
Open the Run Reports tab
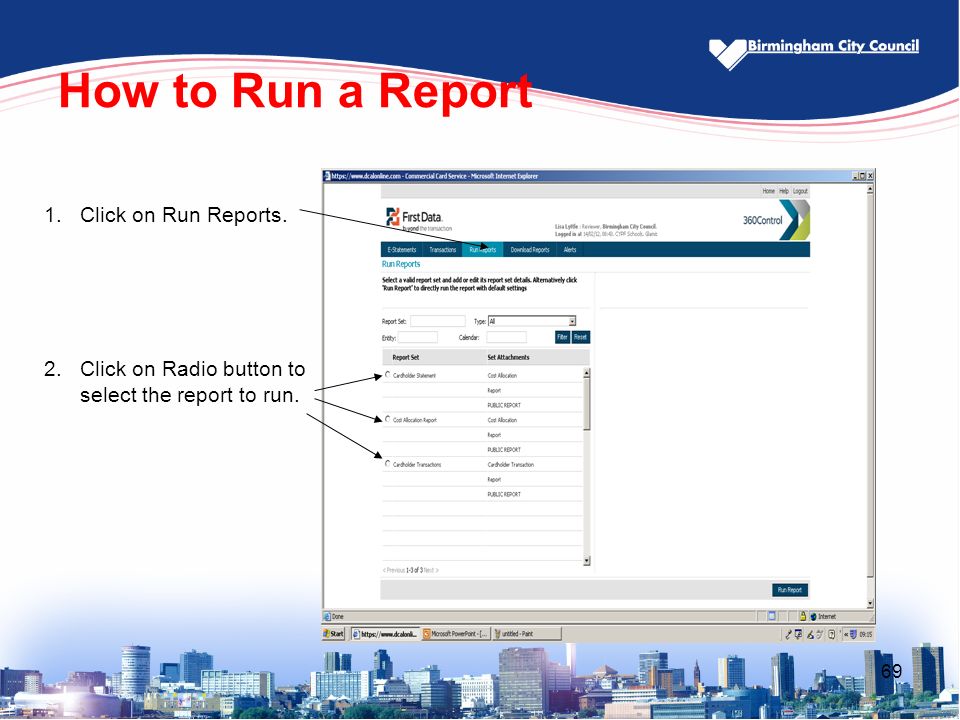coord(482,250)
